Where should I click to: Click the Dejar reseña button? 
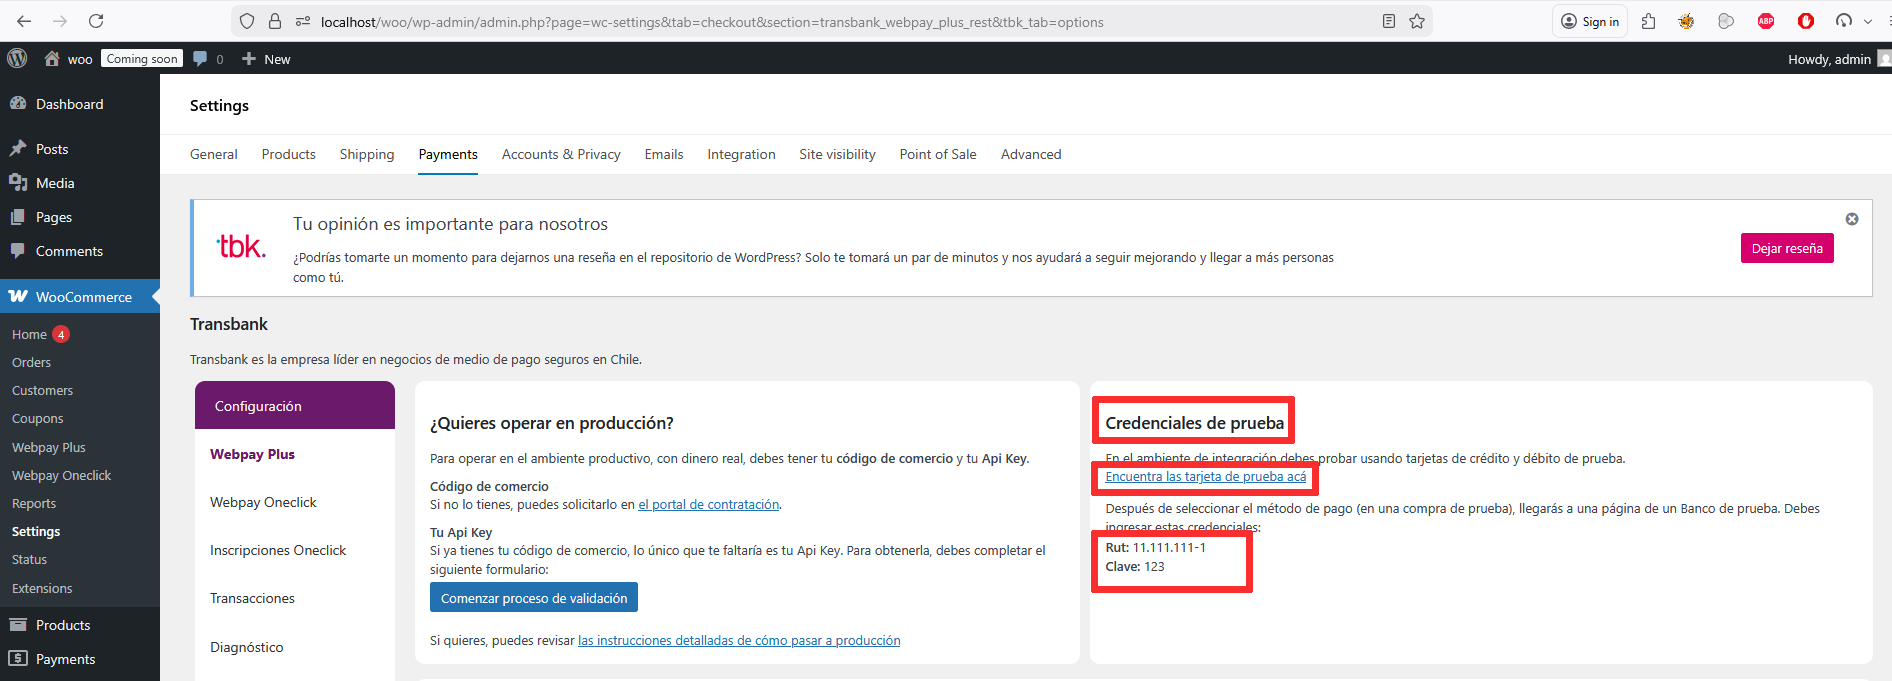tap(1787, 248)
